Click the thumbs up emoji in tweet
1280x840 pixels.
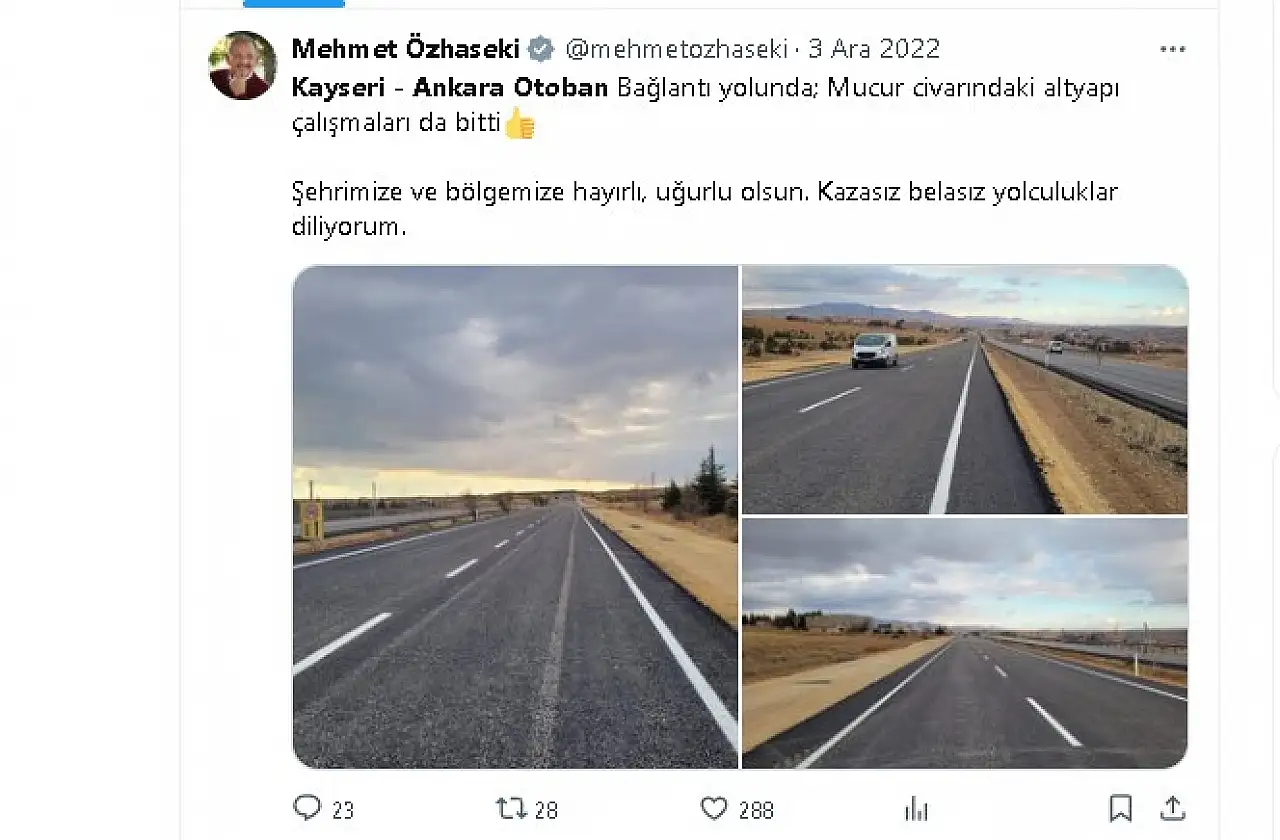(520, 124)
